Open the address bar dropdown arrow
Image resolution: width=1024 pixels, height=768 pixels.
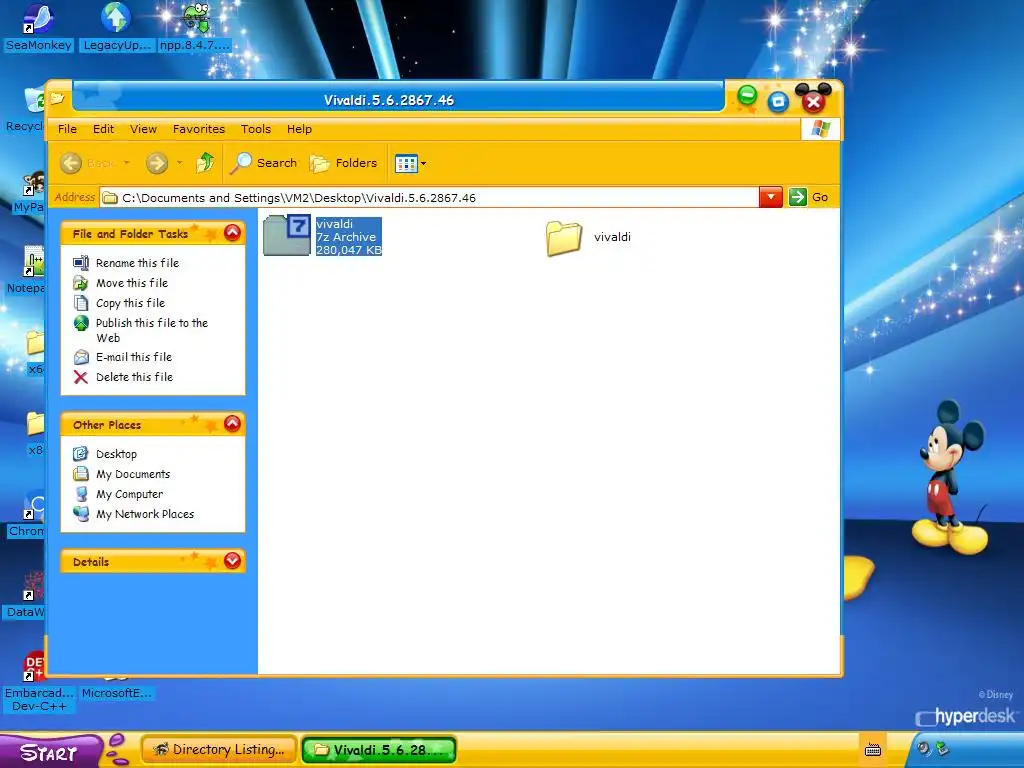(x=771, y=197)
